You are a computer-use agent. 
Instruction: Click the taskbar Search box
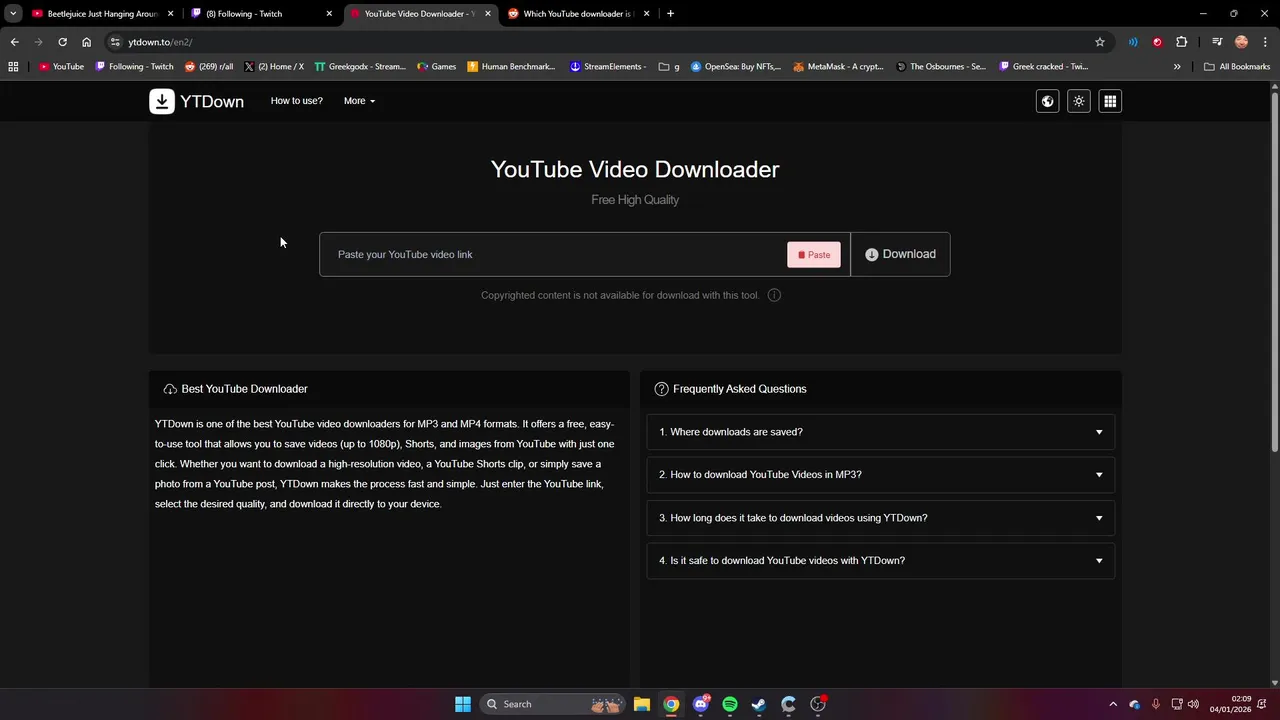click(551, 704)
